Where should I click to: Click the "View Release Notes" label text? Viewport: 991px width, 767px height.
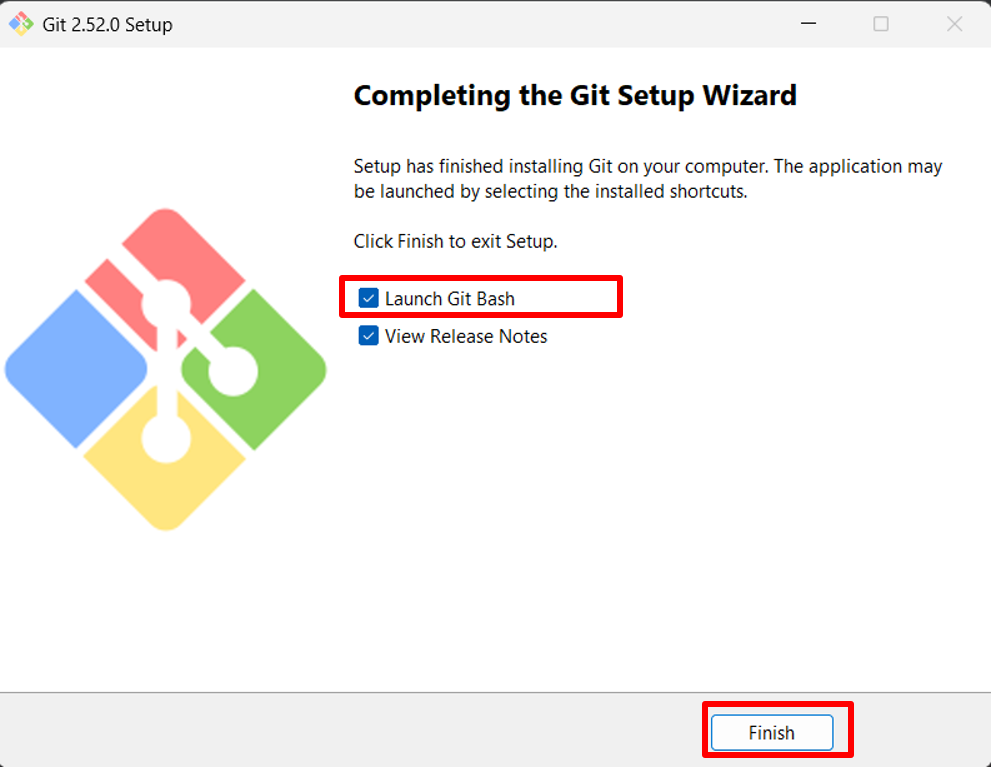(x=466, y=336)
